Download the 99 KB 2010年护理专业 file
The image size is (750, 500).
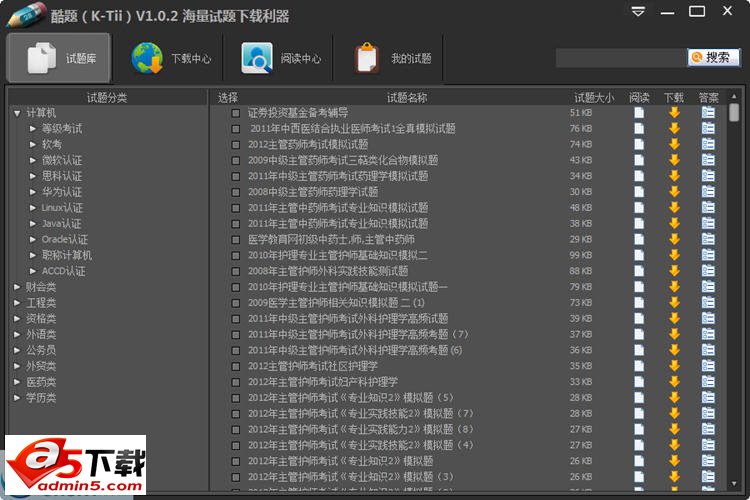[x=674, y=255]
